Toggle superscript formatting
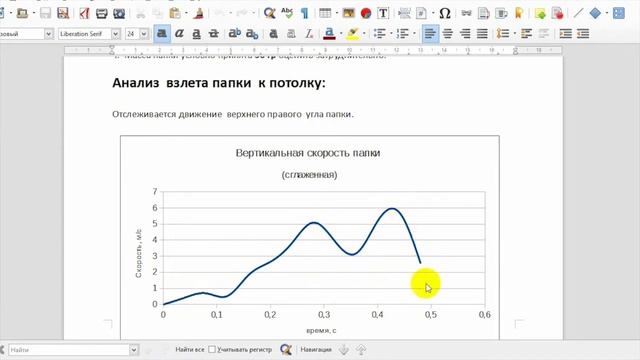640x360 pixels. pos(234,33)
